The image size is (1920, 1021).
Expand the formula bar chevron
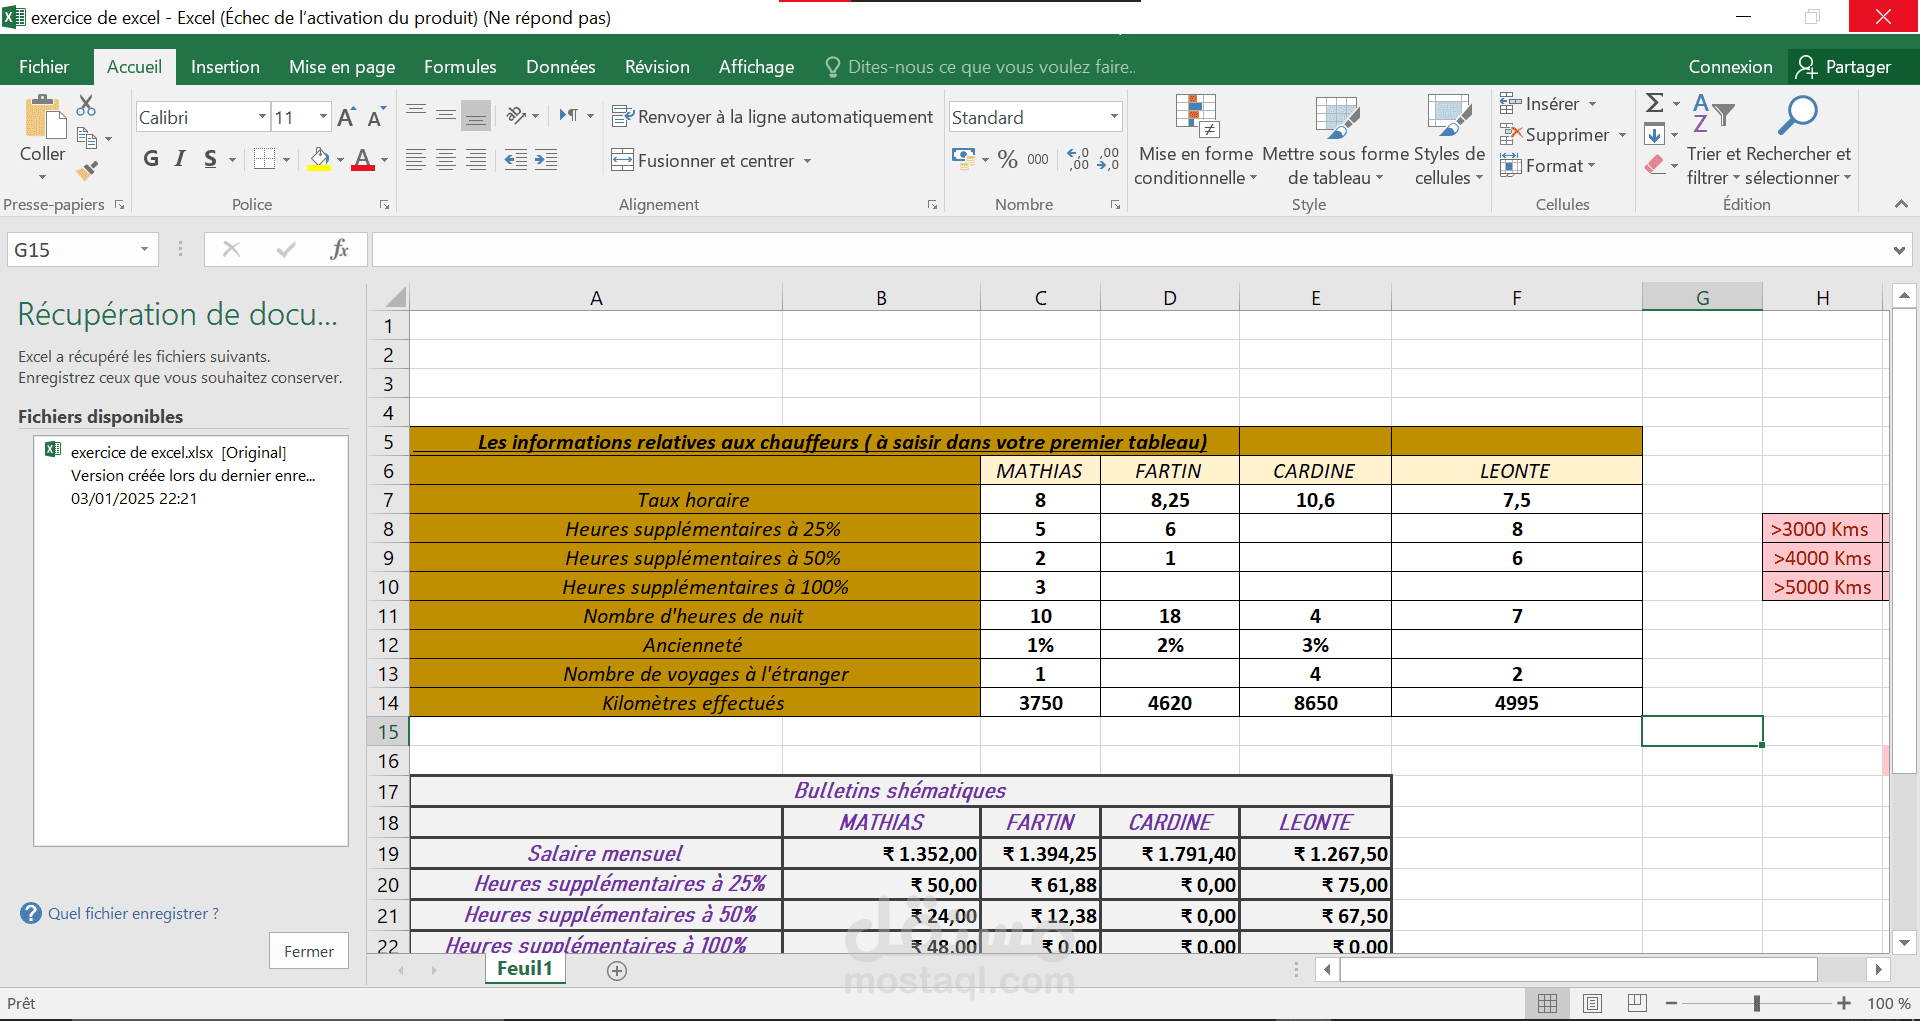coord(1899,250)
